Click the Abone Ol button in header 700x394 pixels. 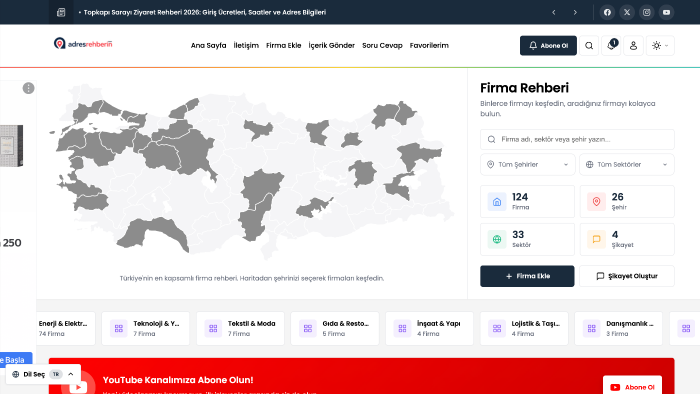click(x=548, y=46)
